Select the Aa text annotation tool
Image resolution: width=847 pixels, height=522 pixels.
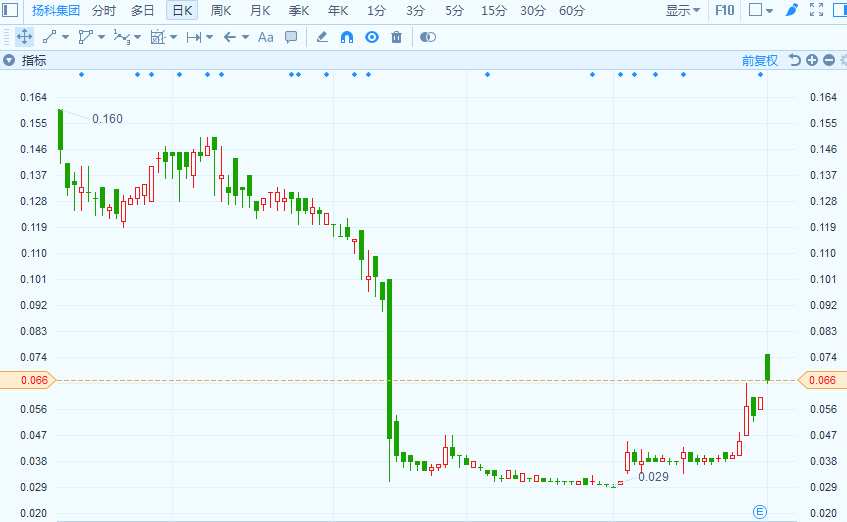(265, 37)
